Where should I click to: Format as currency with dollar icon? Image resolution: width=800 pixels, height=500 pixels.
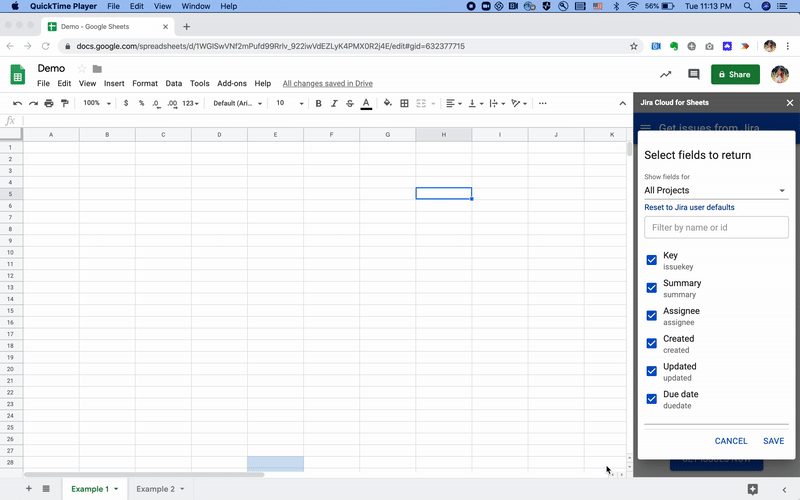coord(126,103)
